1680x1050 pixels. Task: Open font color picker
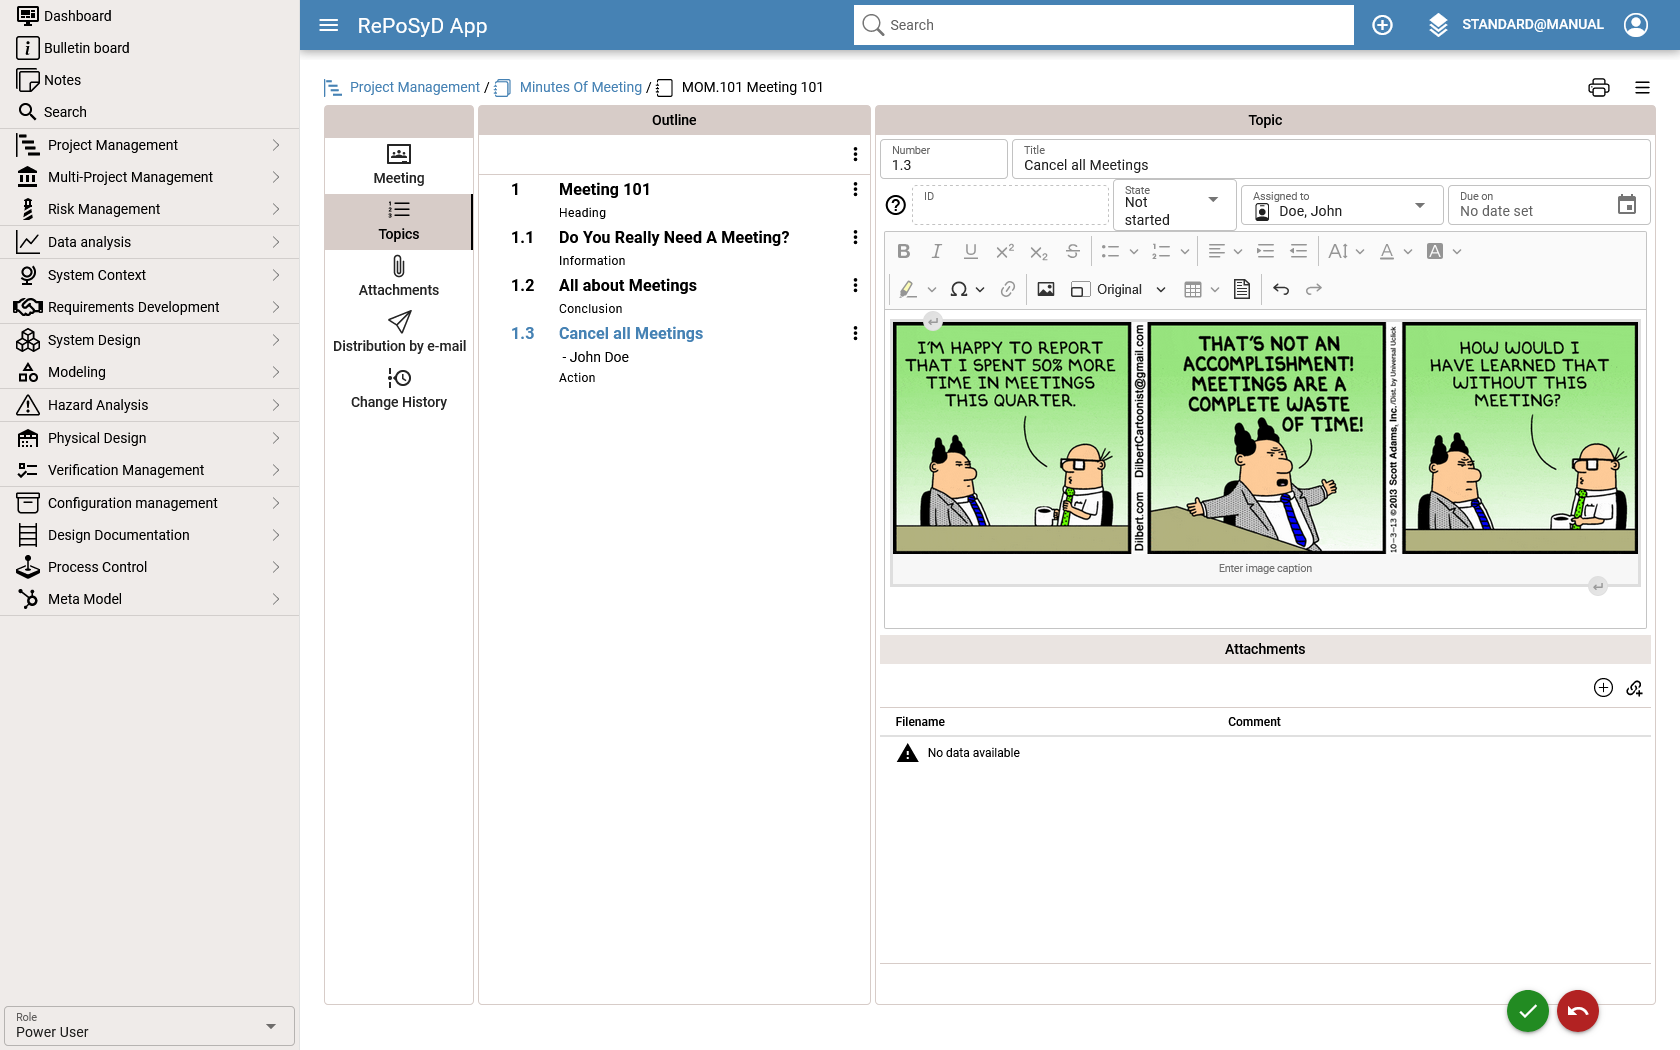(x=1396, y=251)
